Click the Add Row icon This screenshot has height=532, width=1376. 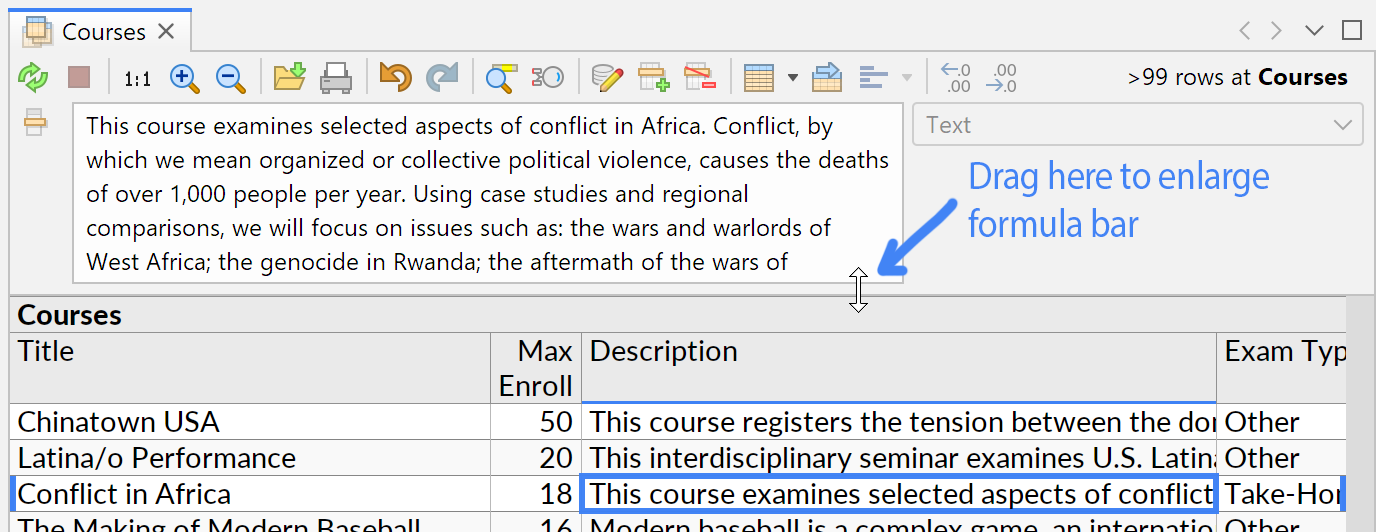click(654, 77)
